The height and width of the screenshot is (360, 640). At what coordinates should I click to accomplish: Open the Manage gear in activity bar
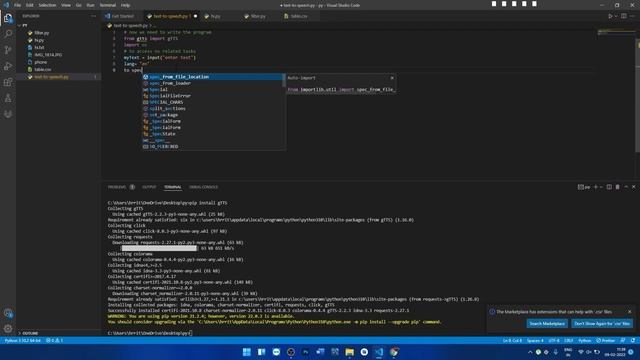point(8,329)
